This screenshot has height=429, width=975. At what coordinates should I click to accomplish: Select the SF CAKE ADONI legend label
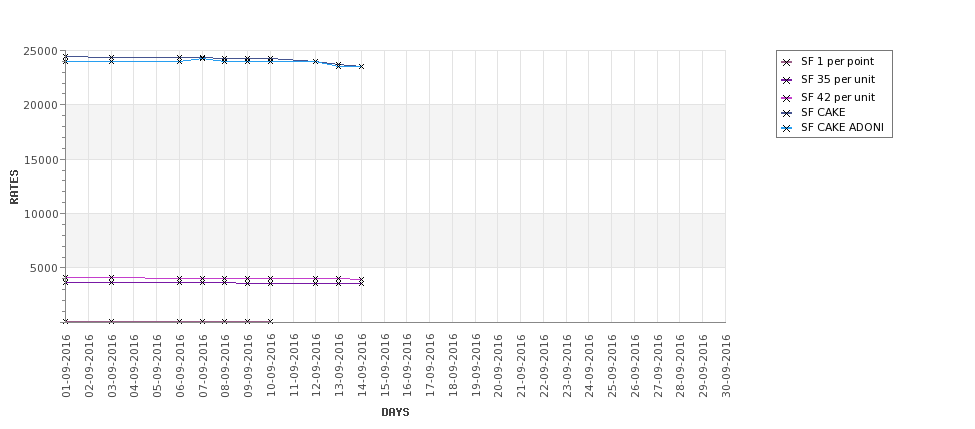tap(842, 127)
